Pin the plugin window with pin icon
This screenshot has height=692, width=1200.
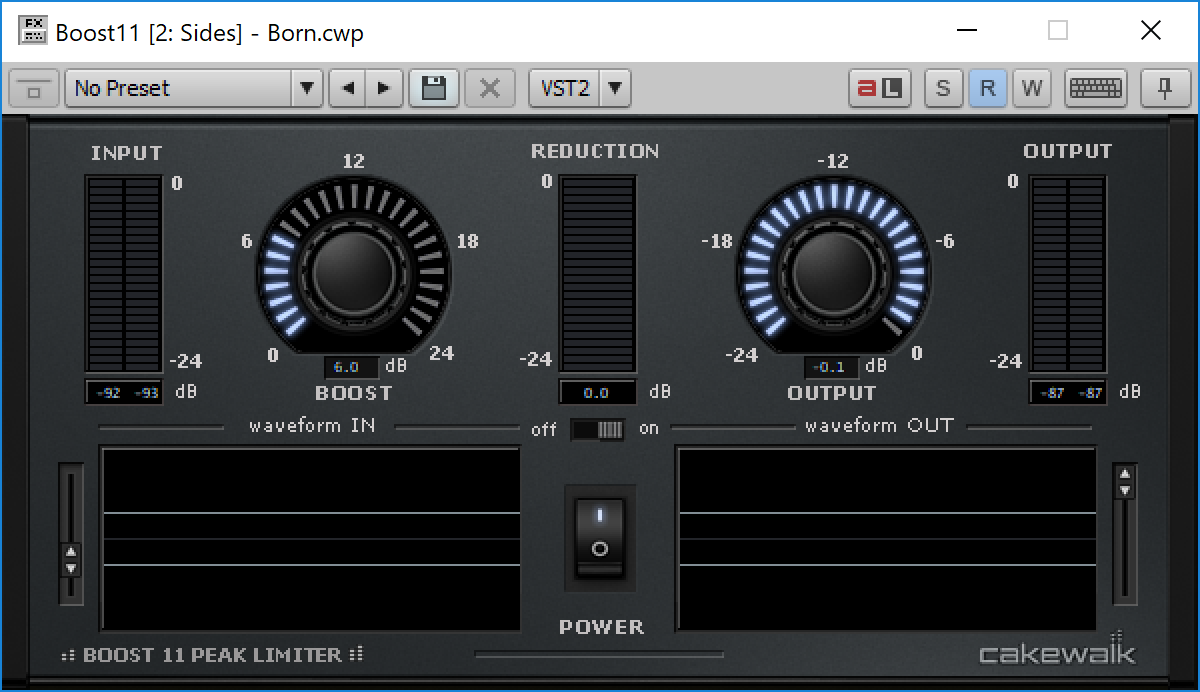pos(1164,88)
